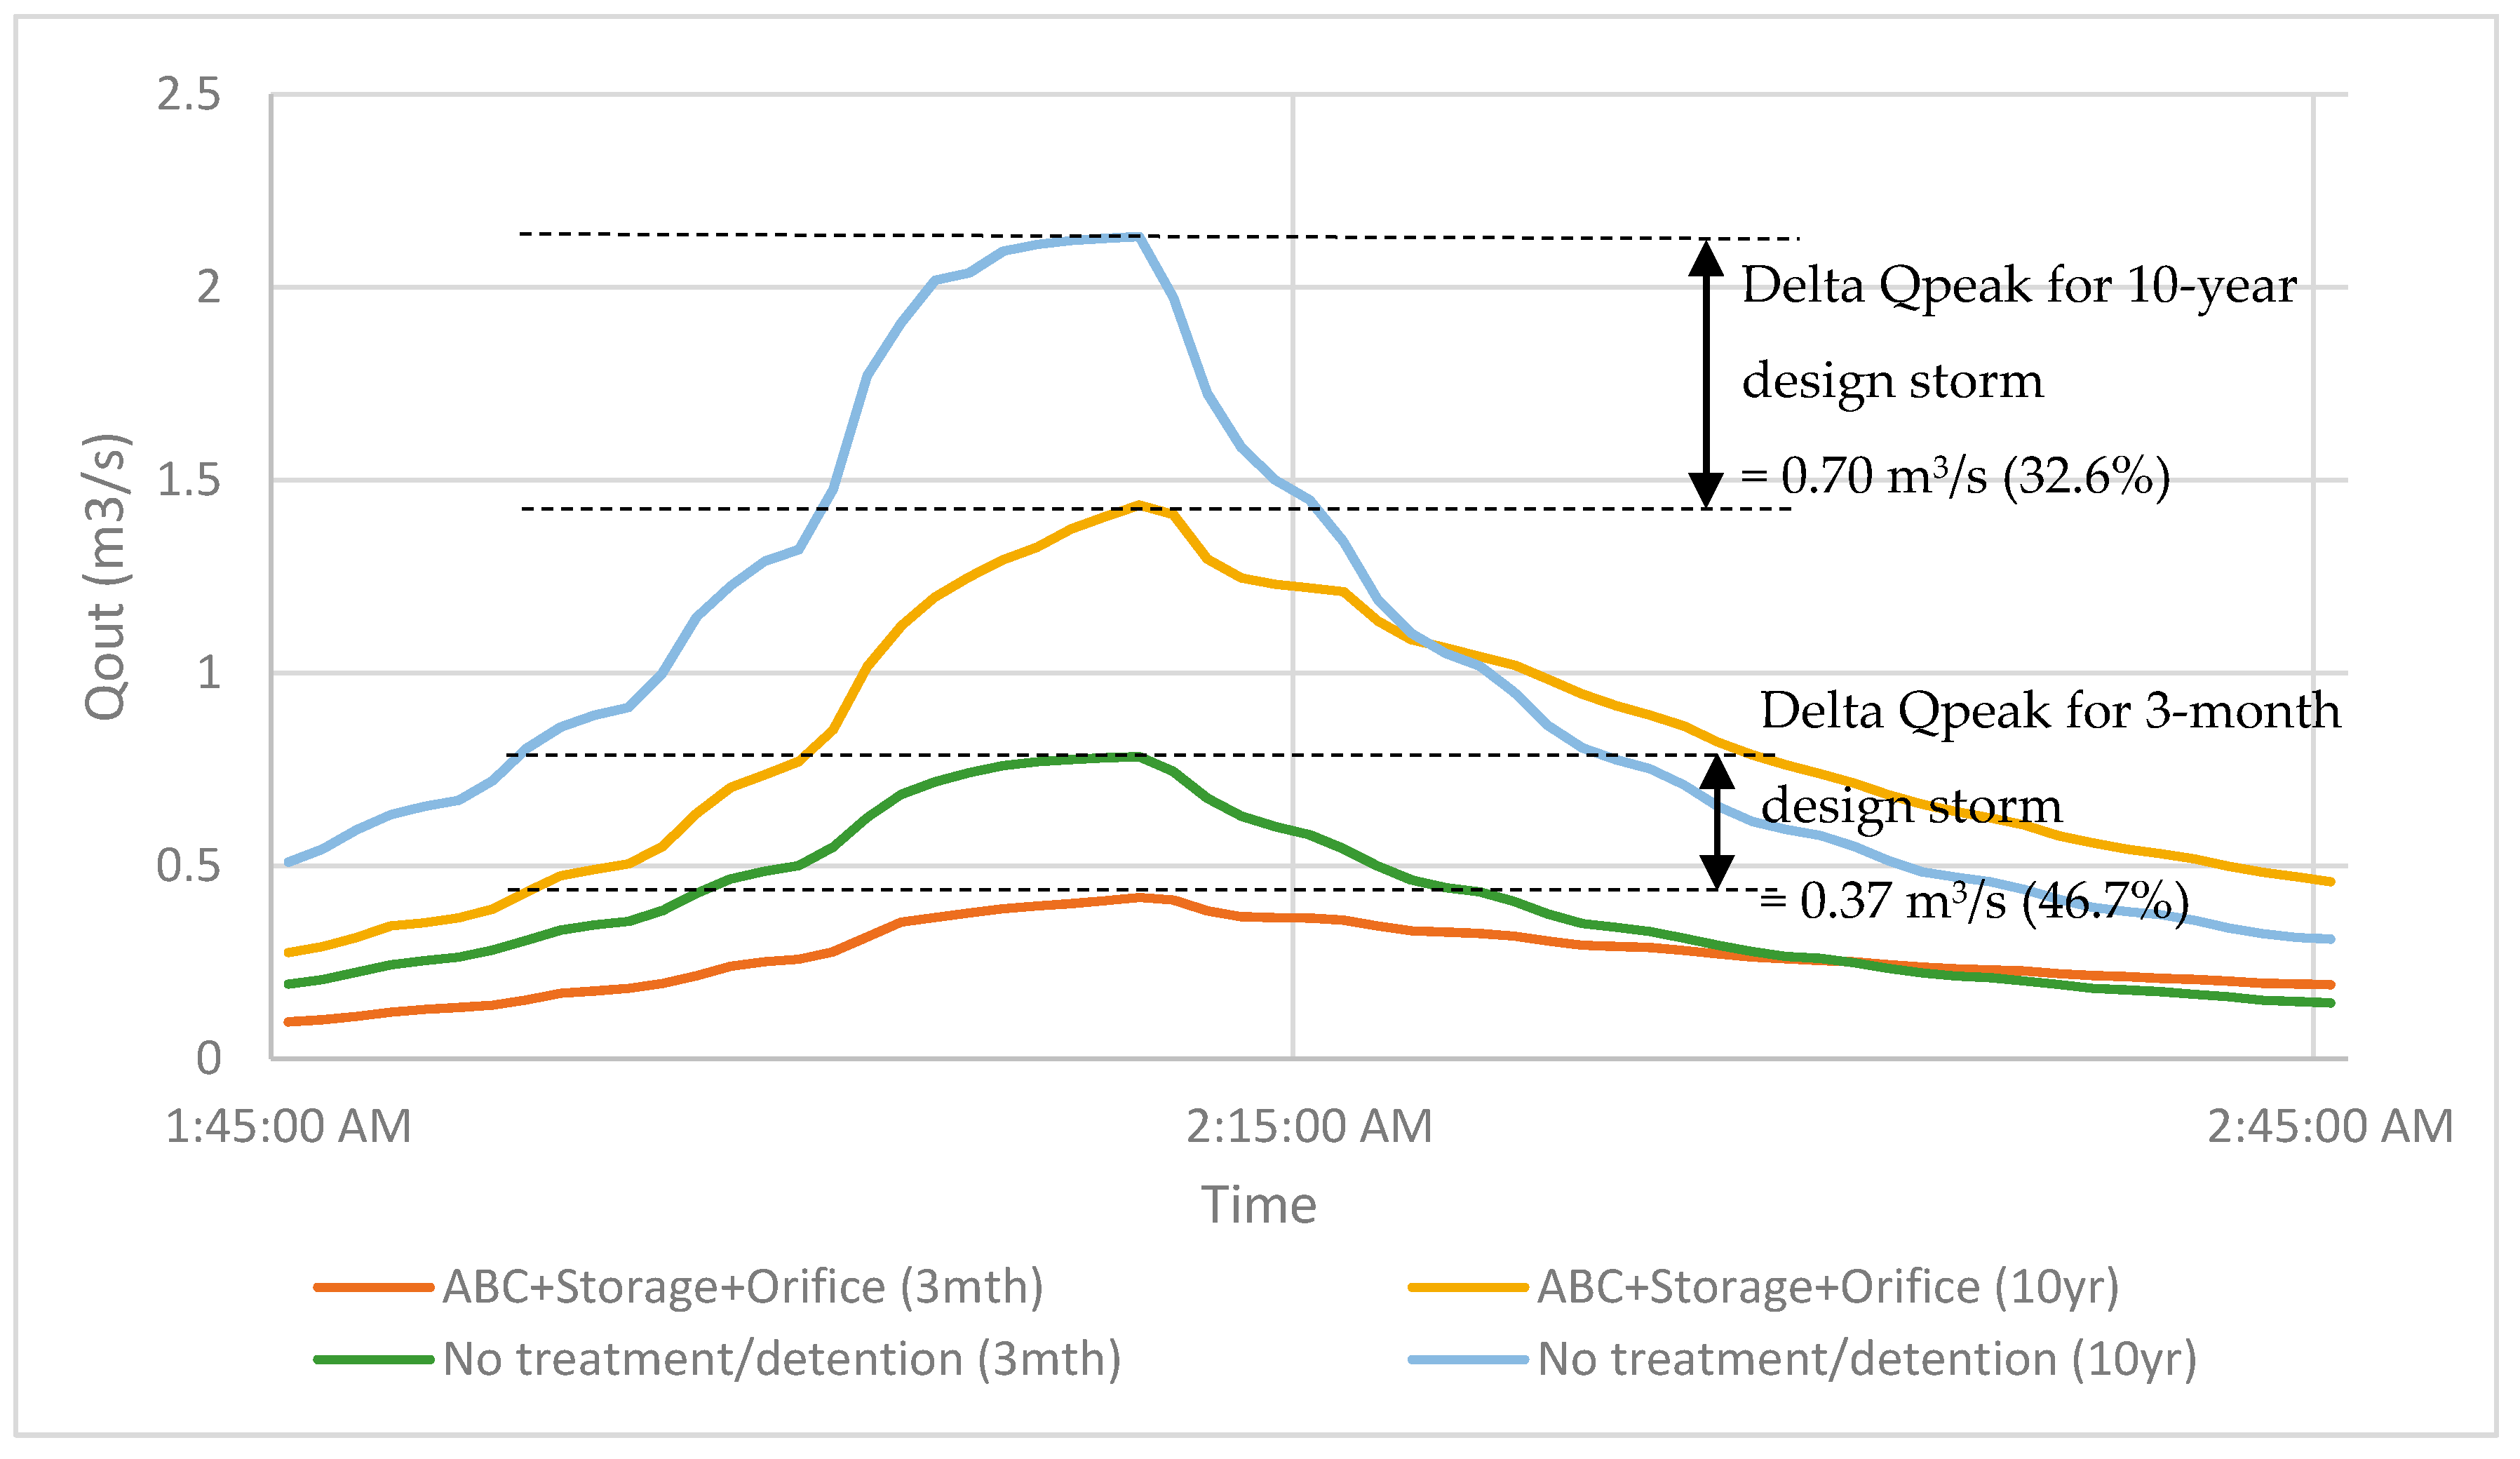Click the green No treatment/detention (3mth) legend line

373,1360
